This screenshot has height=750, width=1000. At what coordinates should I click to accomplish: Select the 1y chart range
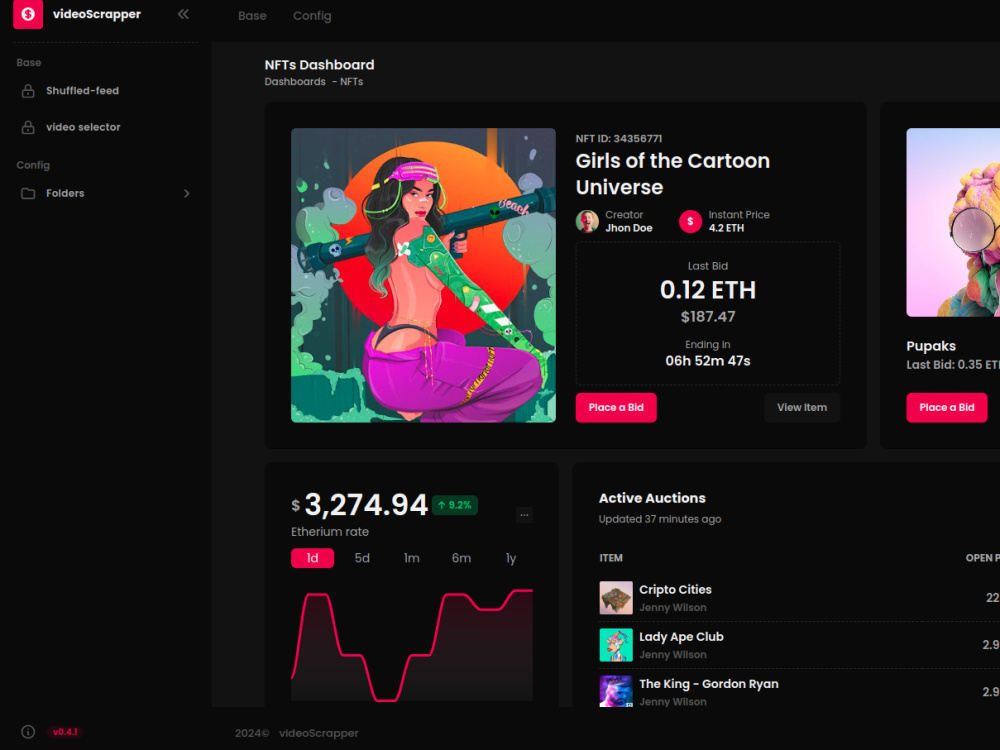tap(511, 558)
